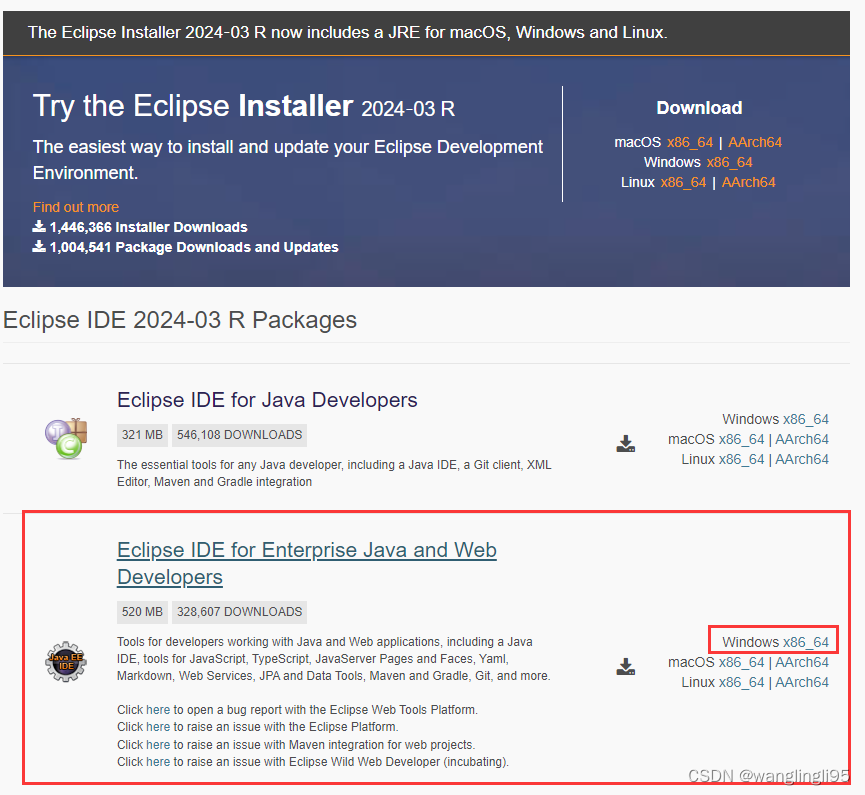Download installer for Windows x86_64
This screenshot has width=865, height=795.
coord(729,162)
